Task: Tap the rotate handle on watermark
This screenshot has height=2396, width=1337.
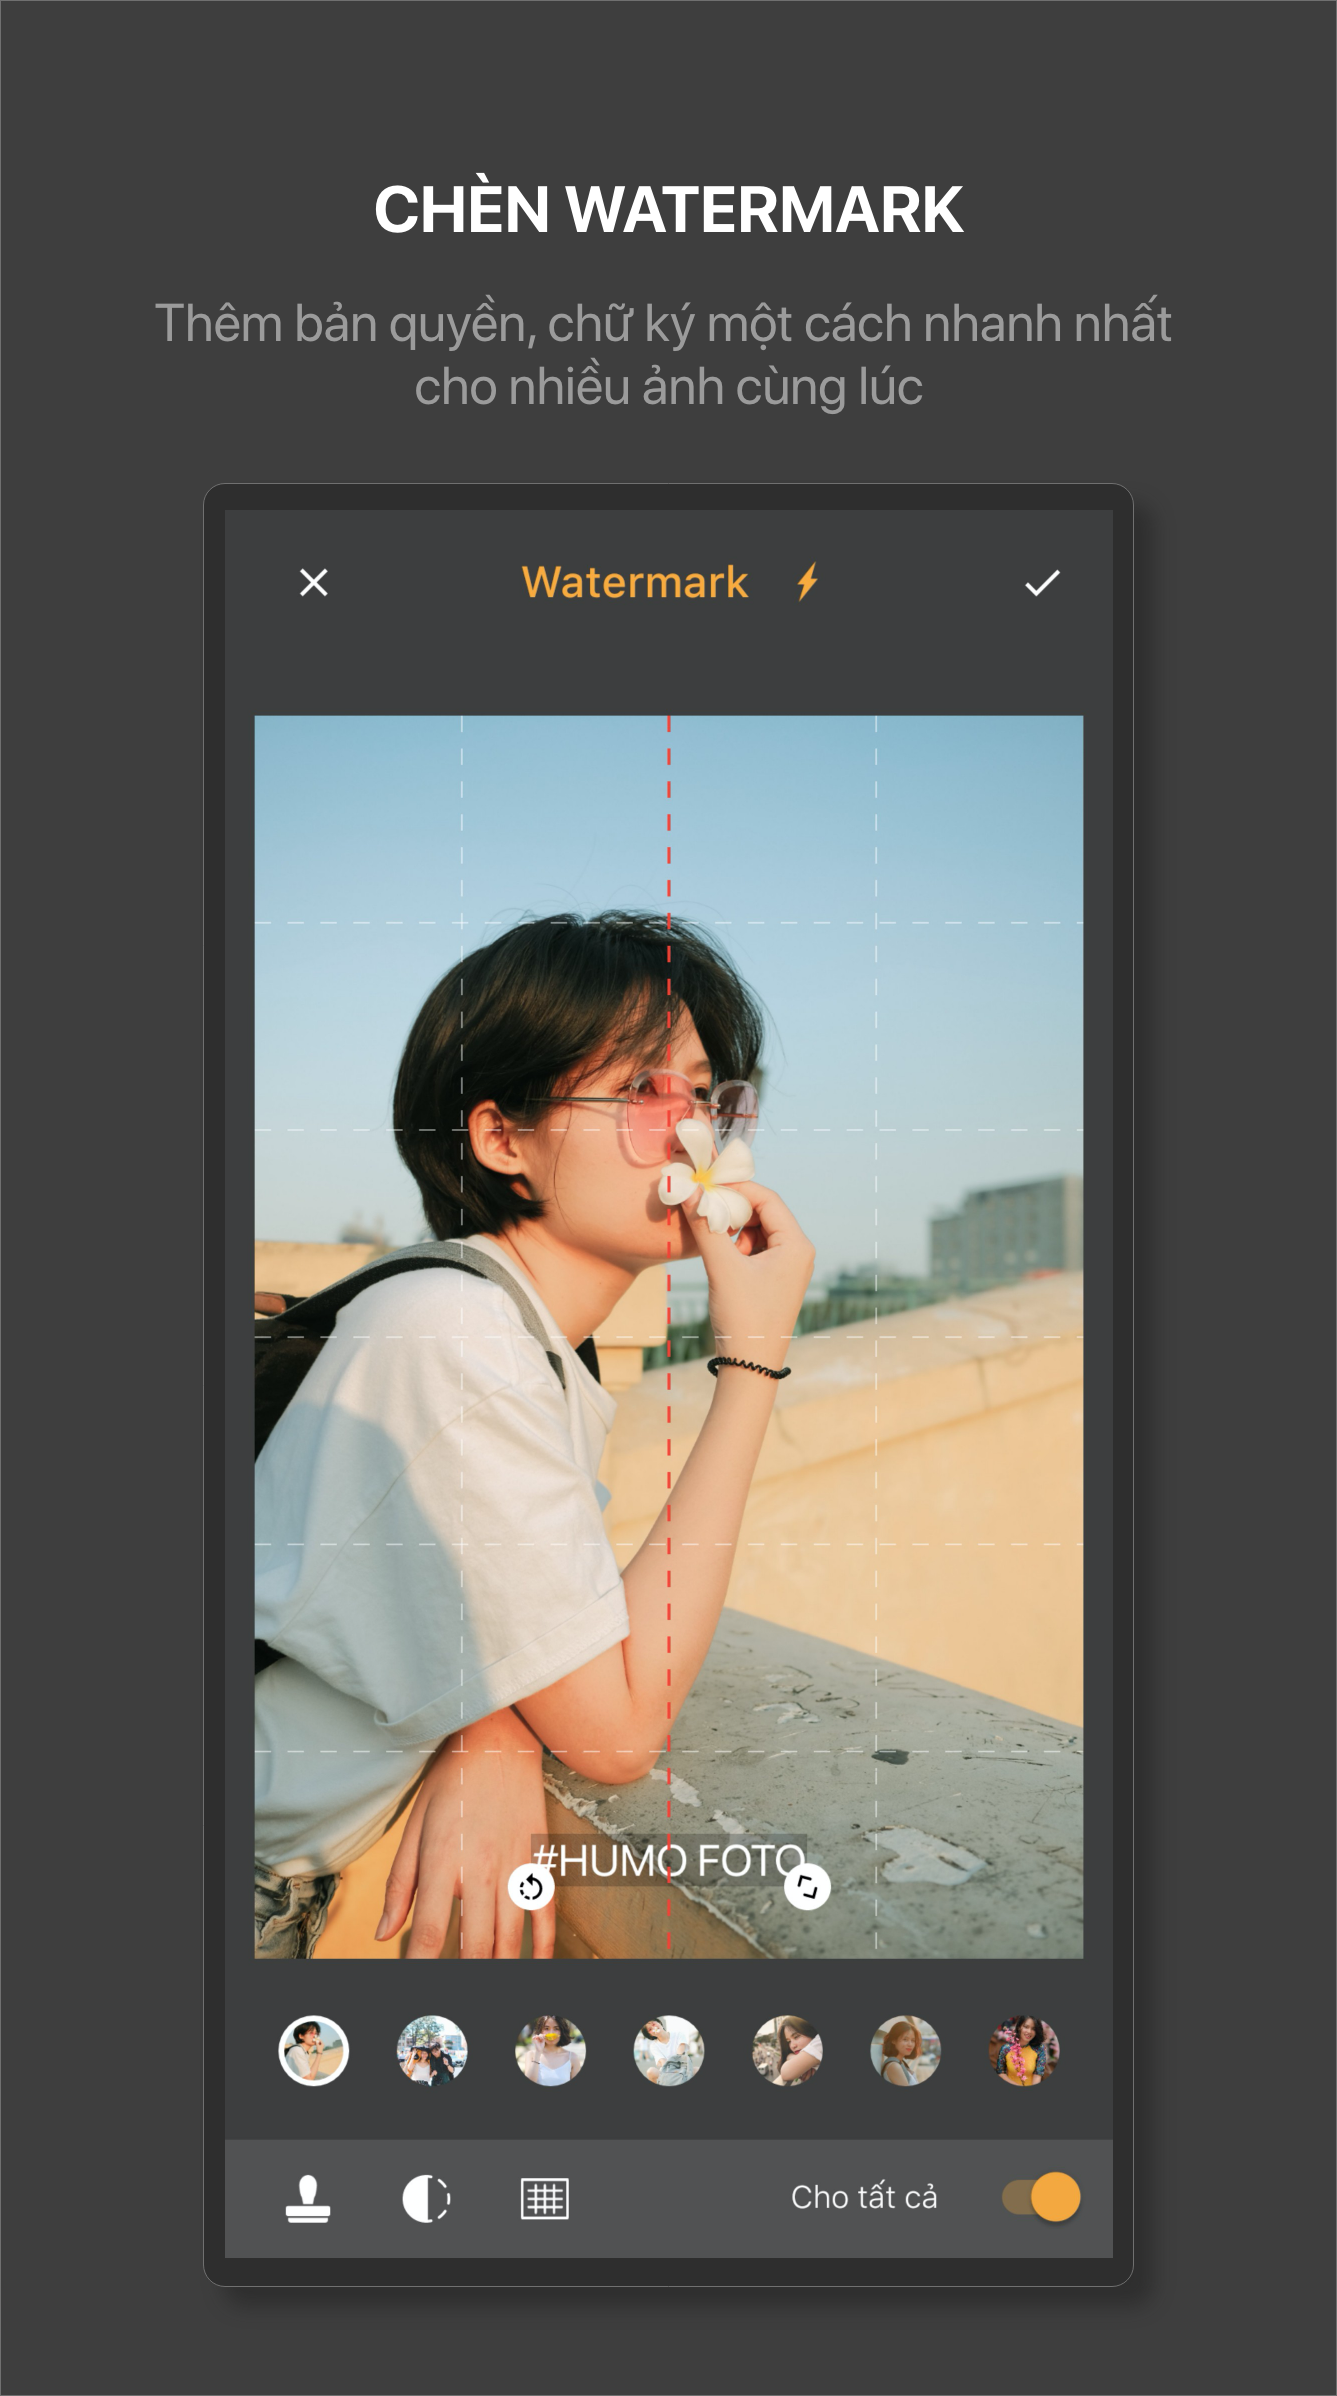Action: (x=531, y=1887)
